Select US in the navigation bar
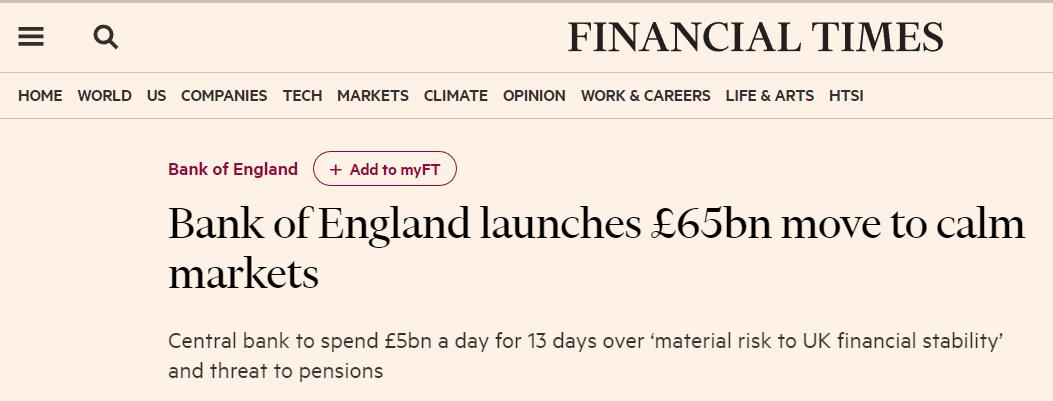 coord(156,96)
